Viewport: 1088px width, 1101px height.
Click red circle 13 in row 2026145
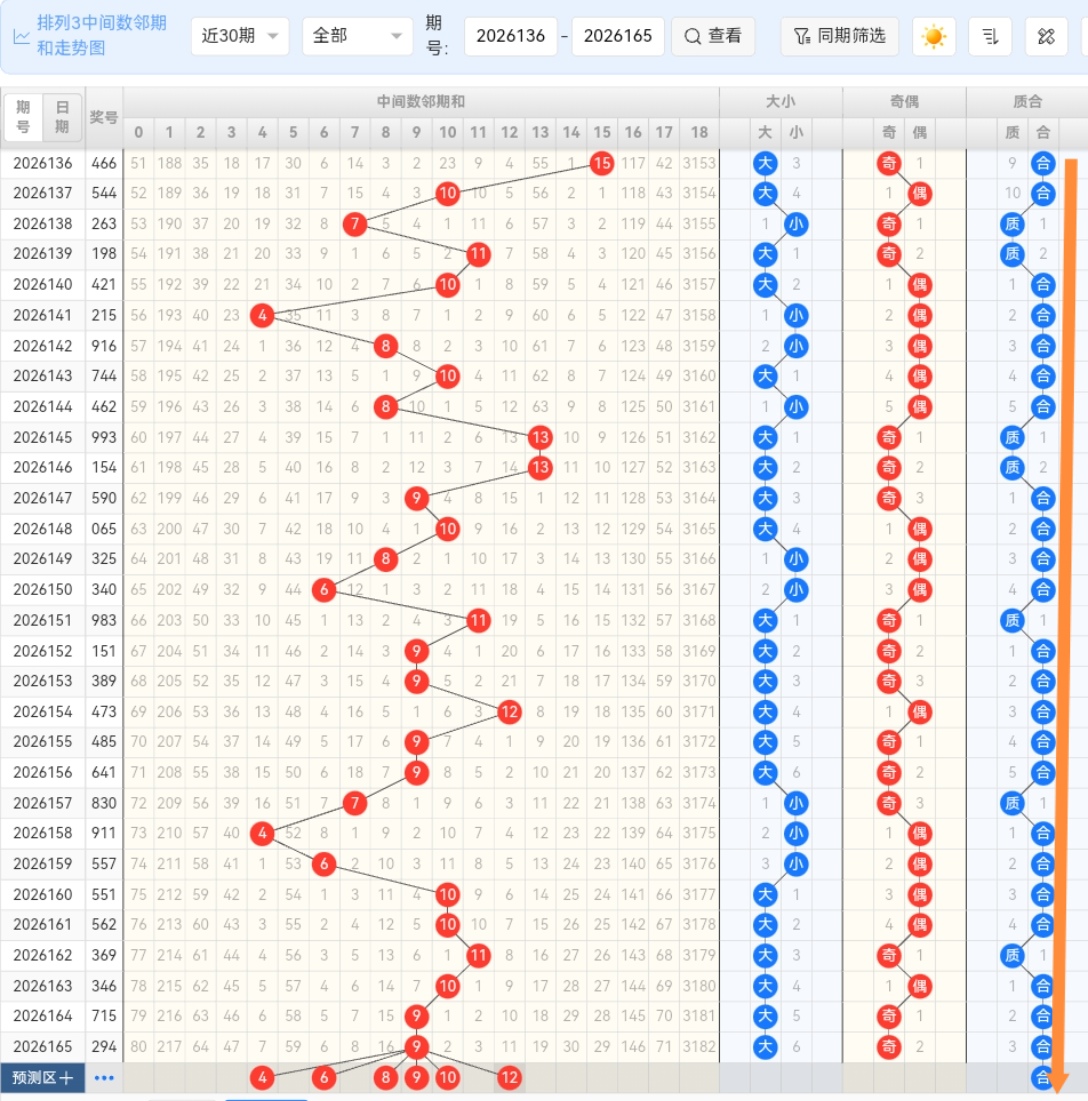tap(540, 437)
